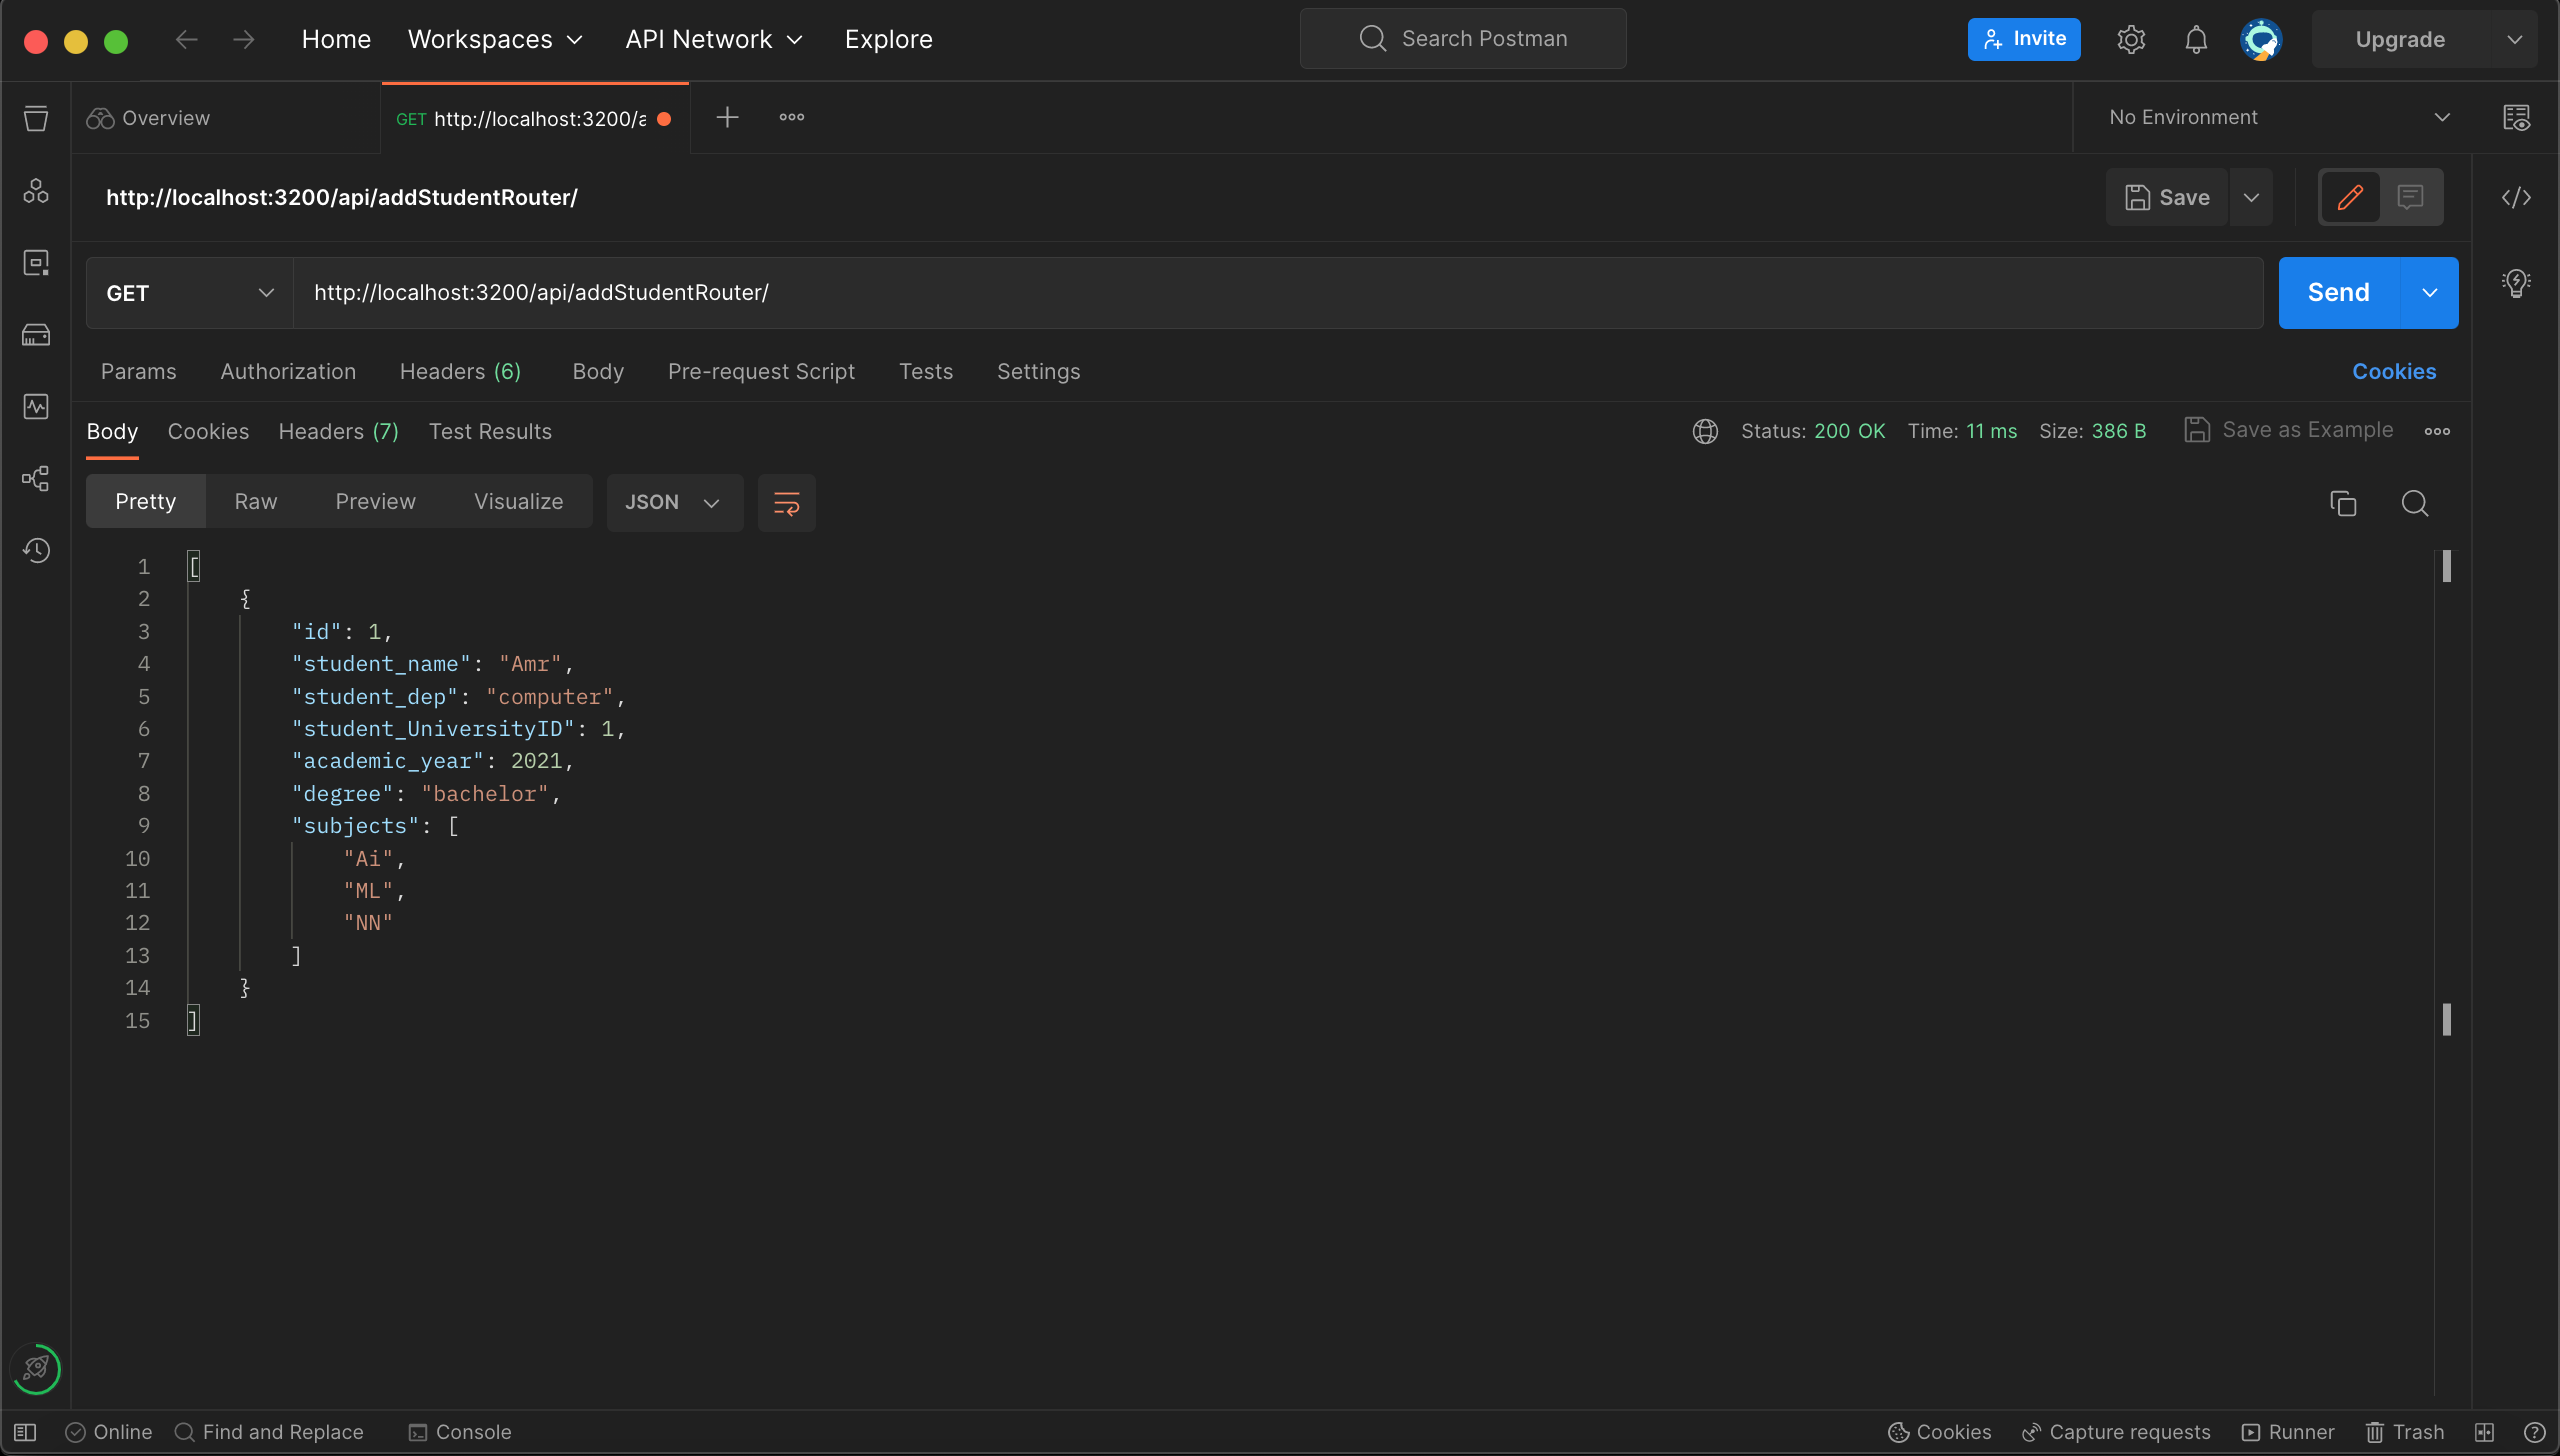Search within the response body
Viewport: 2560px width, 1456px height.
click(x=2415, y=503)
